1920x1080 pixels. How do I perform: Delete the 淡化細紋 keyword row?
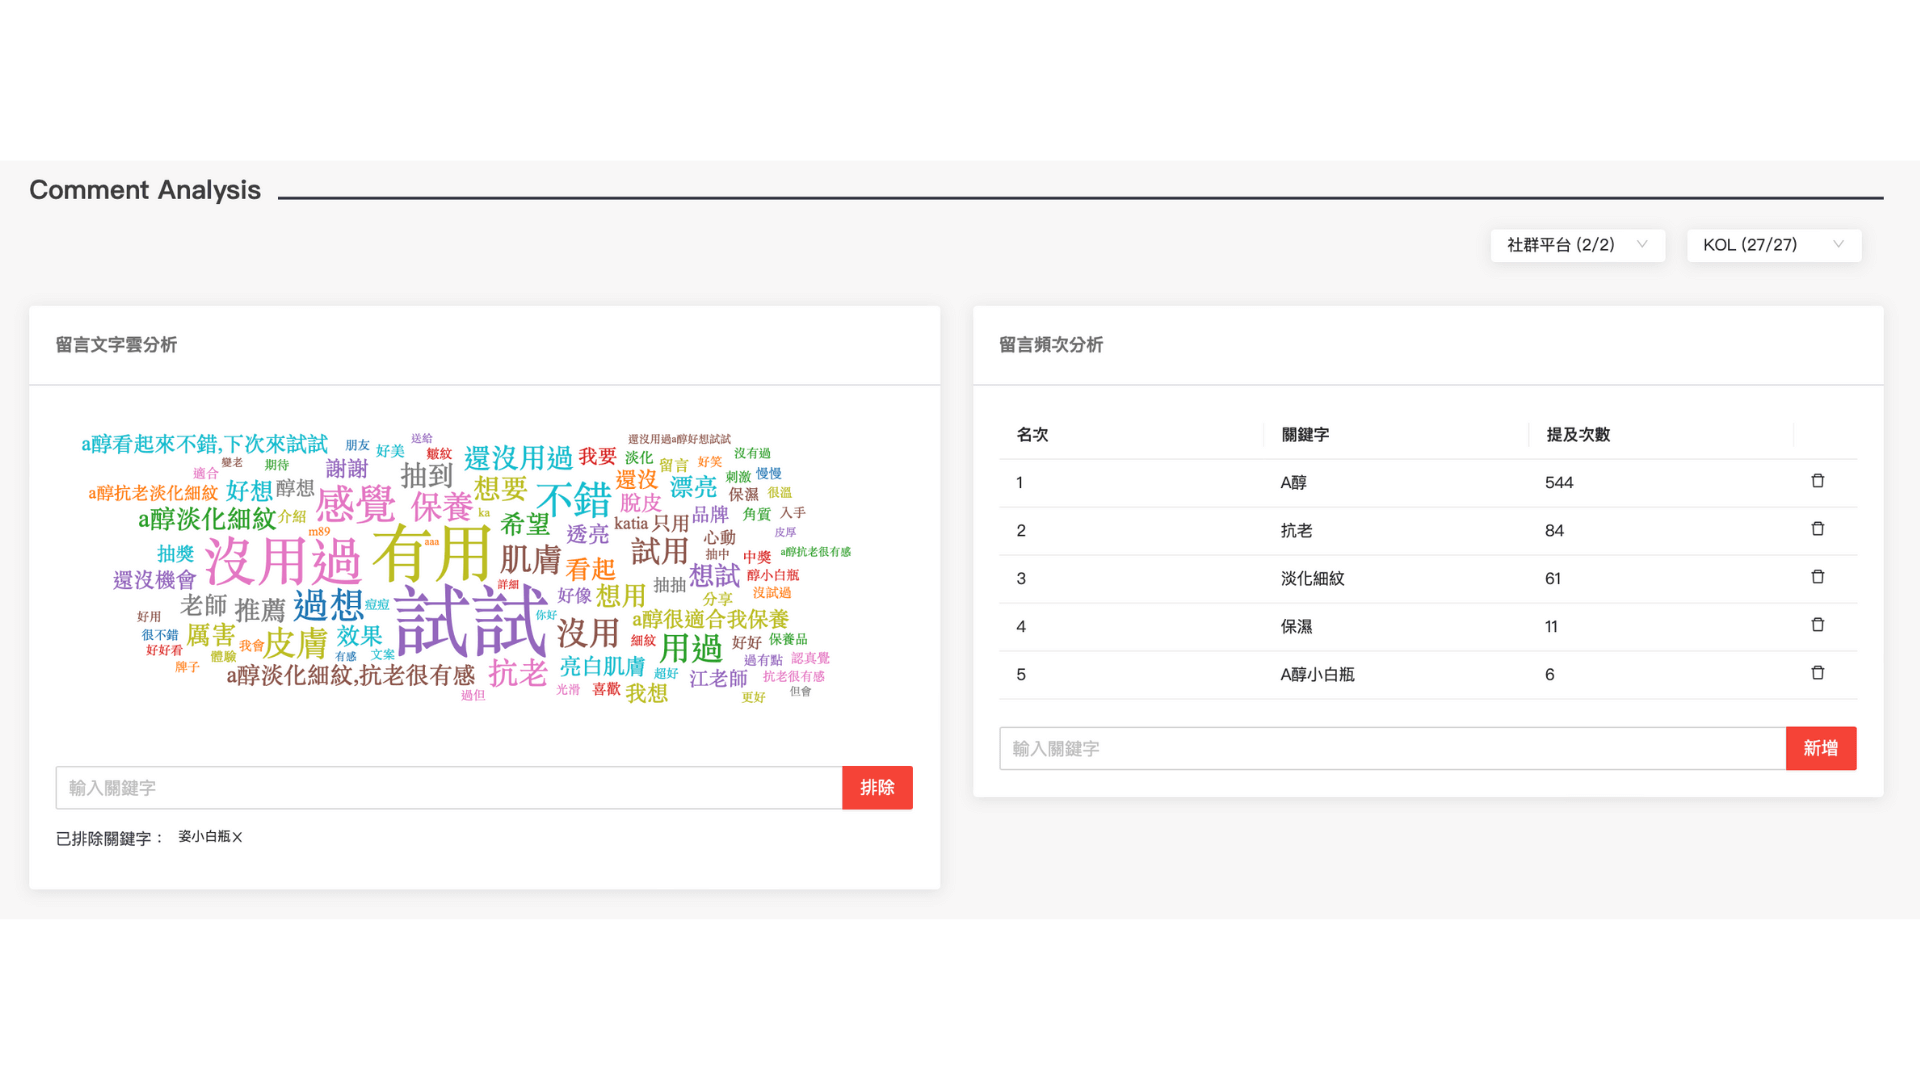[1817, 577]
